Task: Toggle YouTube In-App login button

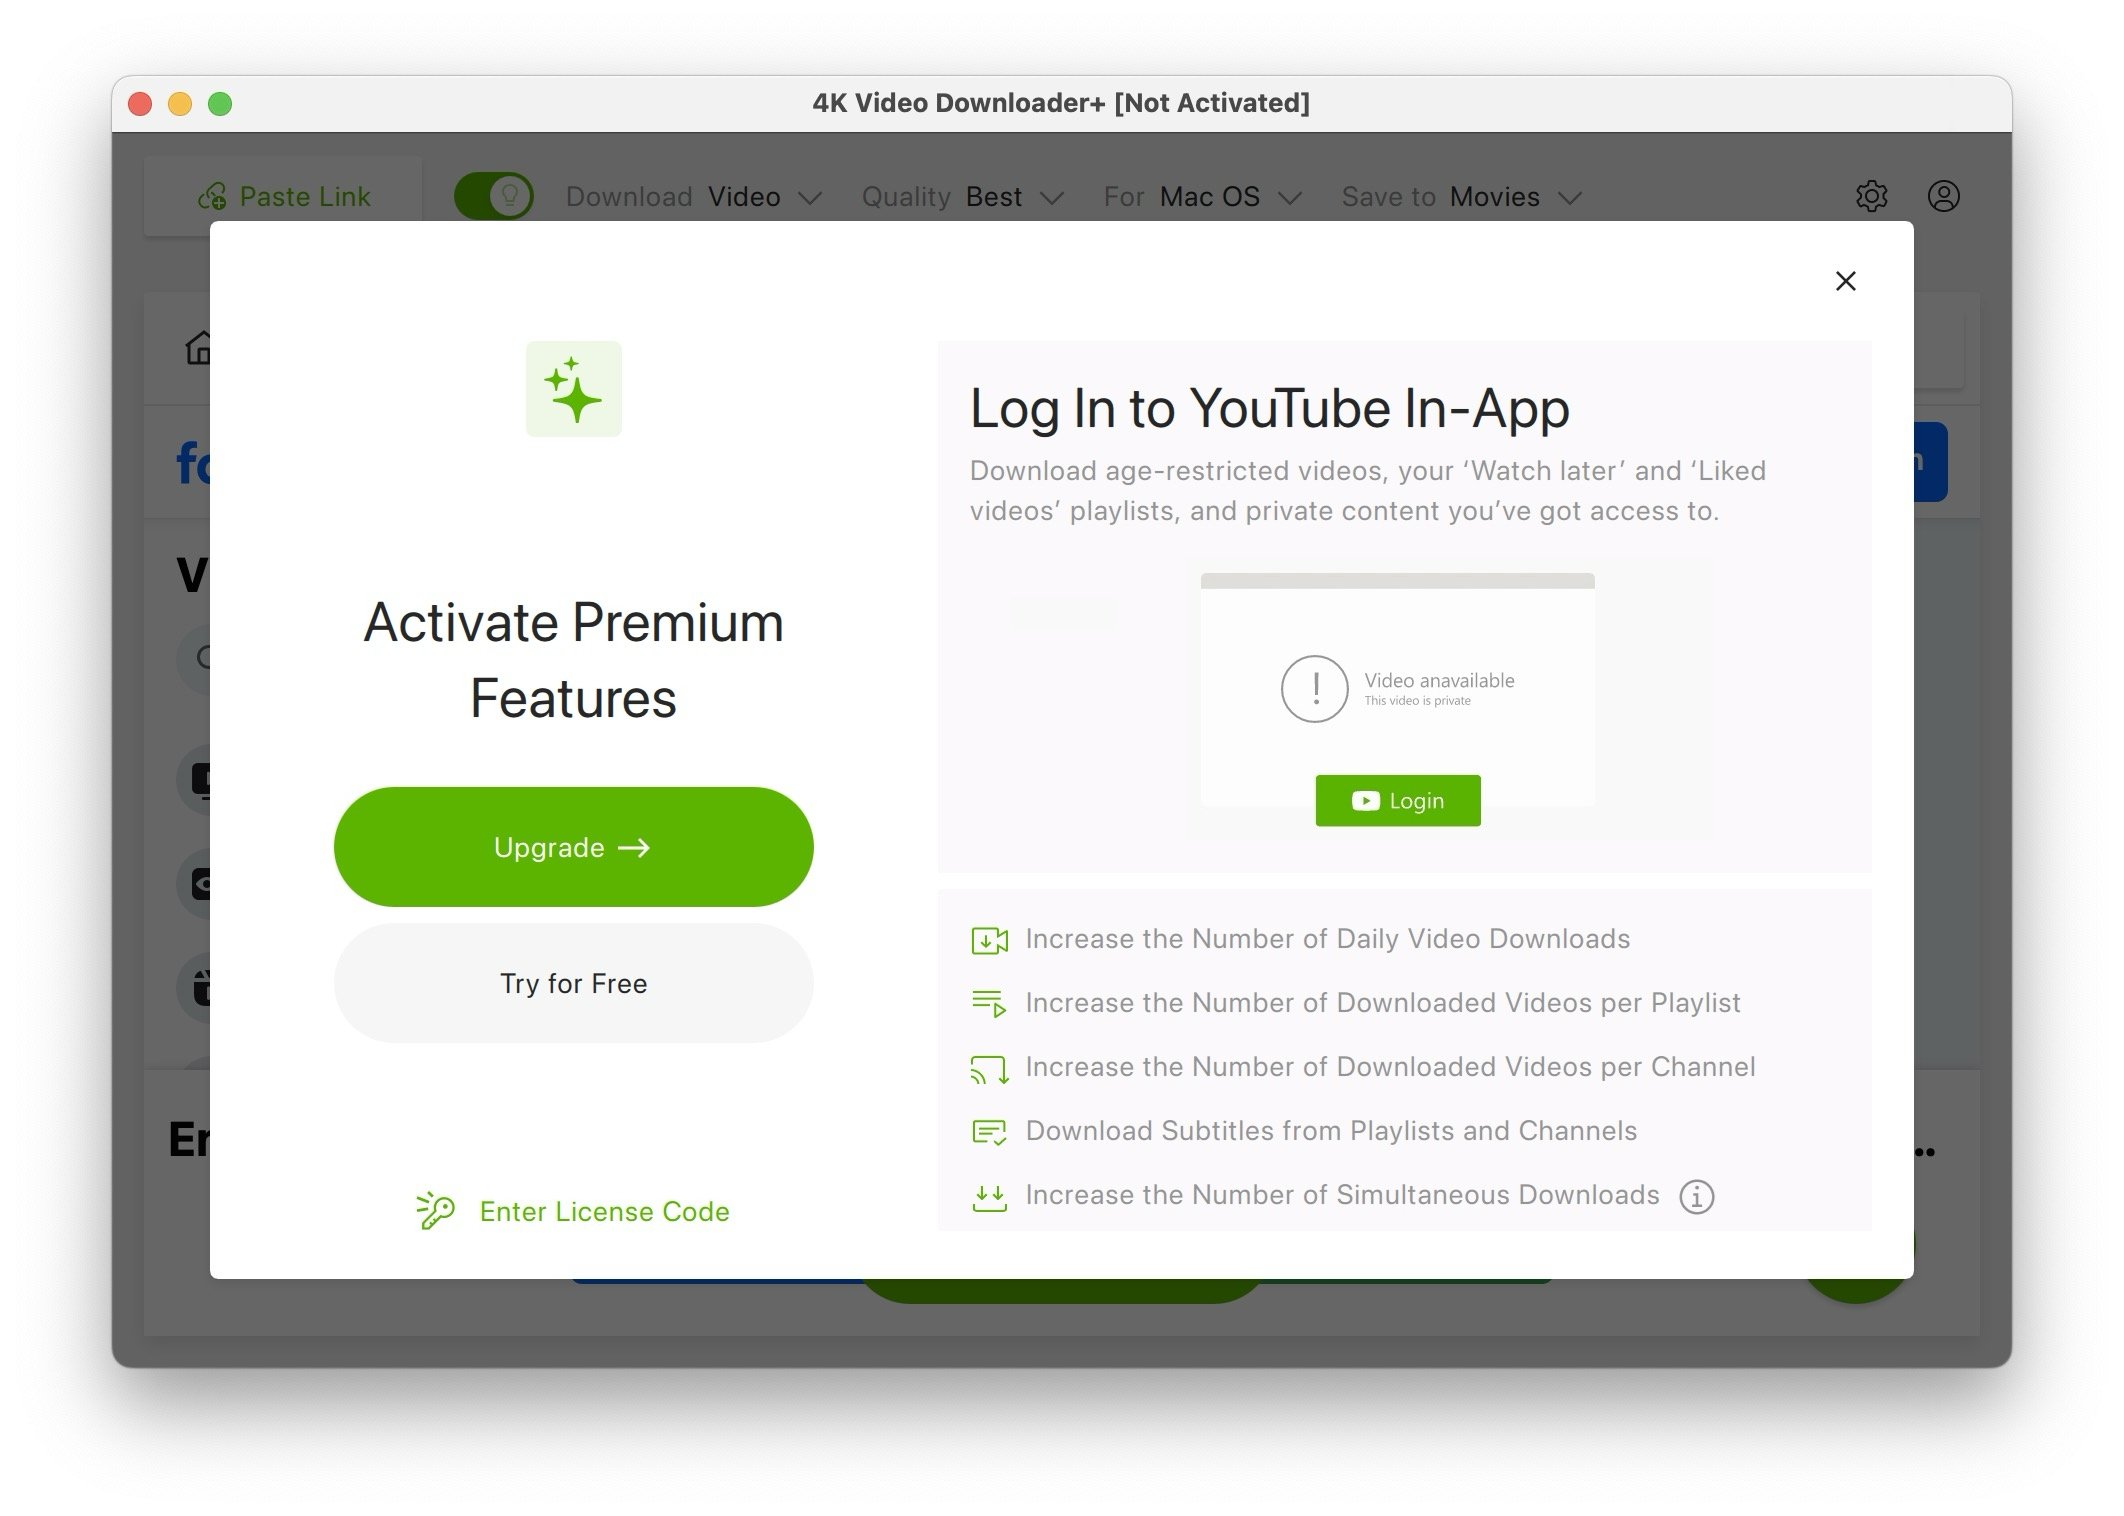Action: [1397, 801]
